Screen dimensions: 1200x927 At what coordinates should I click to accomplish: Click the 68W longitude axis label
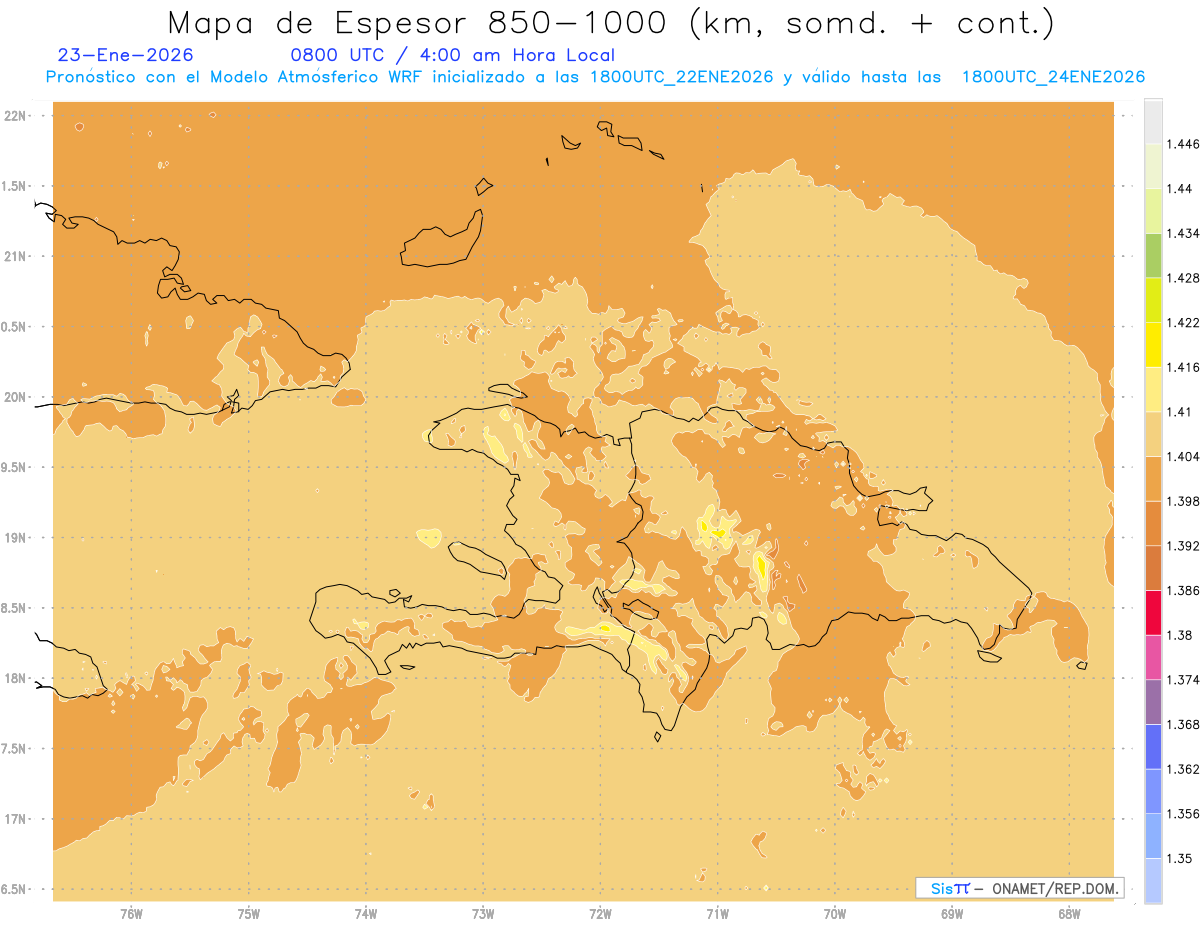(1069, 913)
